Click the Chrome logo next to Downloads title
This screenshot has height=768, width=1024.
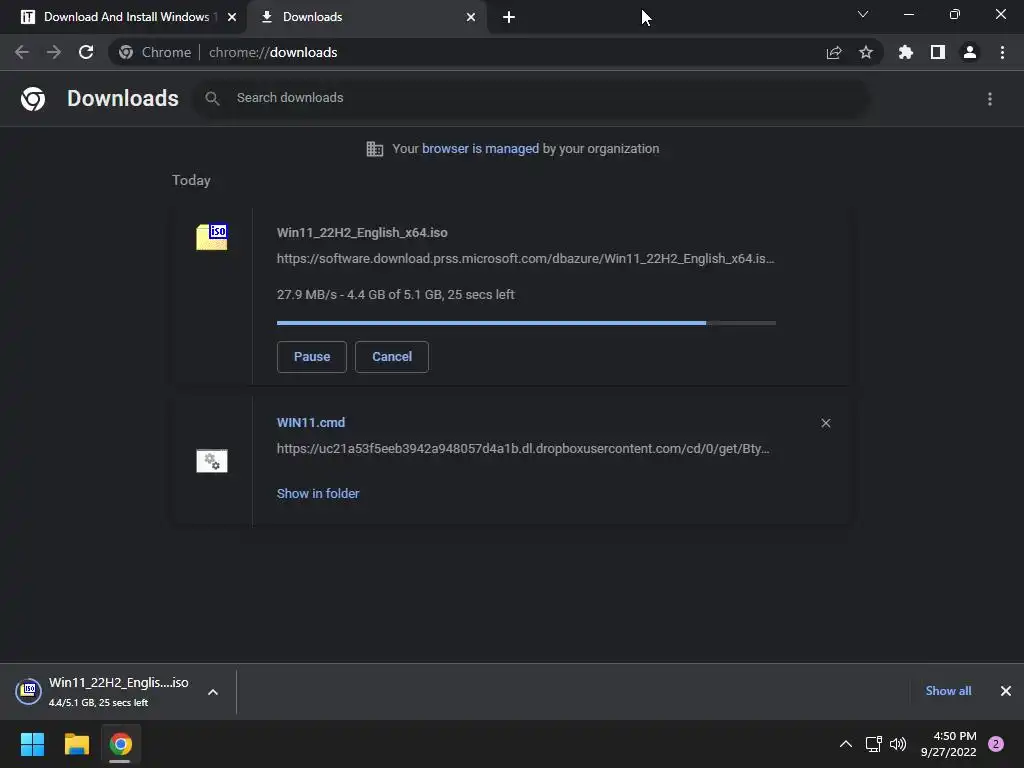[x=33, y=99]
